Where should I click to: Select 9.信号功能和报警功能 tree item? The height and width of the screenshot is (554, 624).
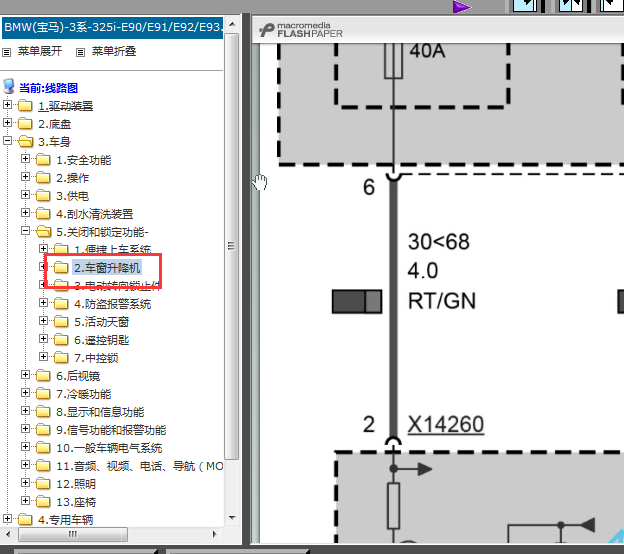[111, 430]
